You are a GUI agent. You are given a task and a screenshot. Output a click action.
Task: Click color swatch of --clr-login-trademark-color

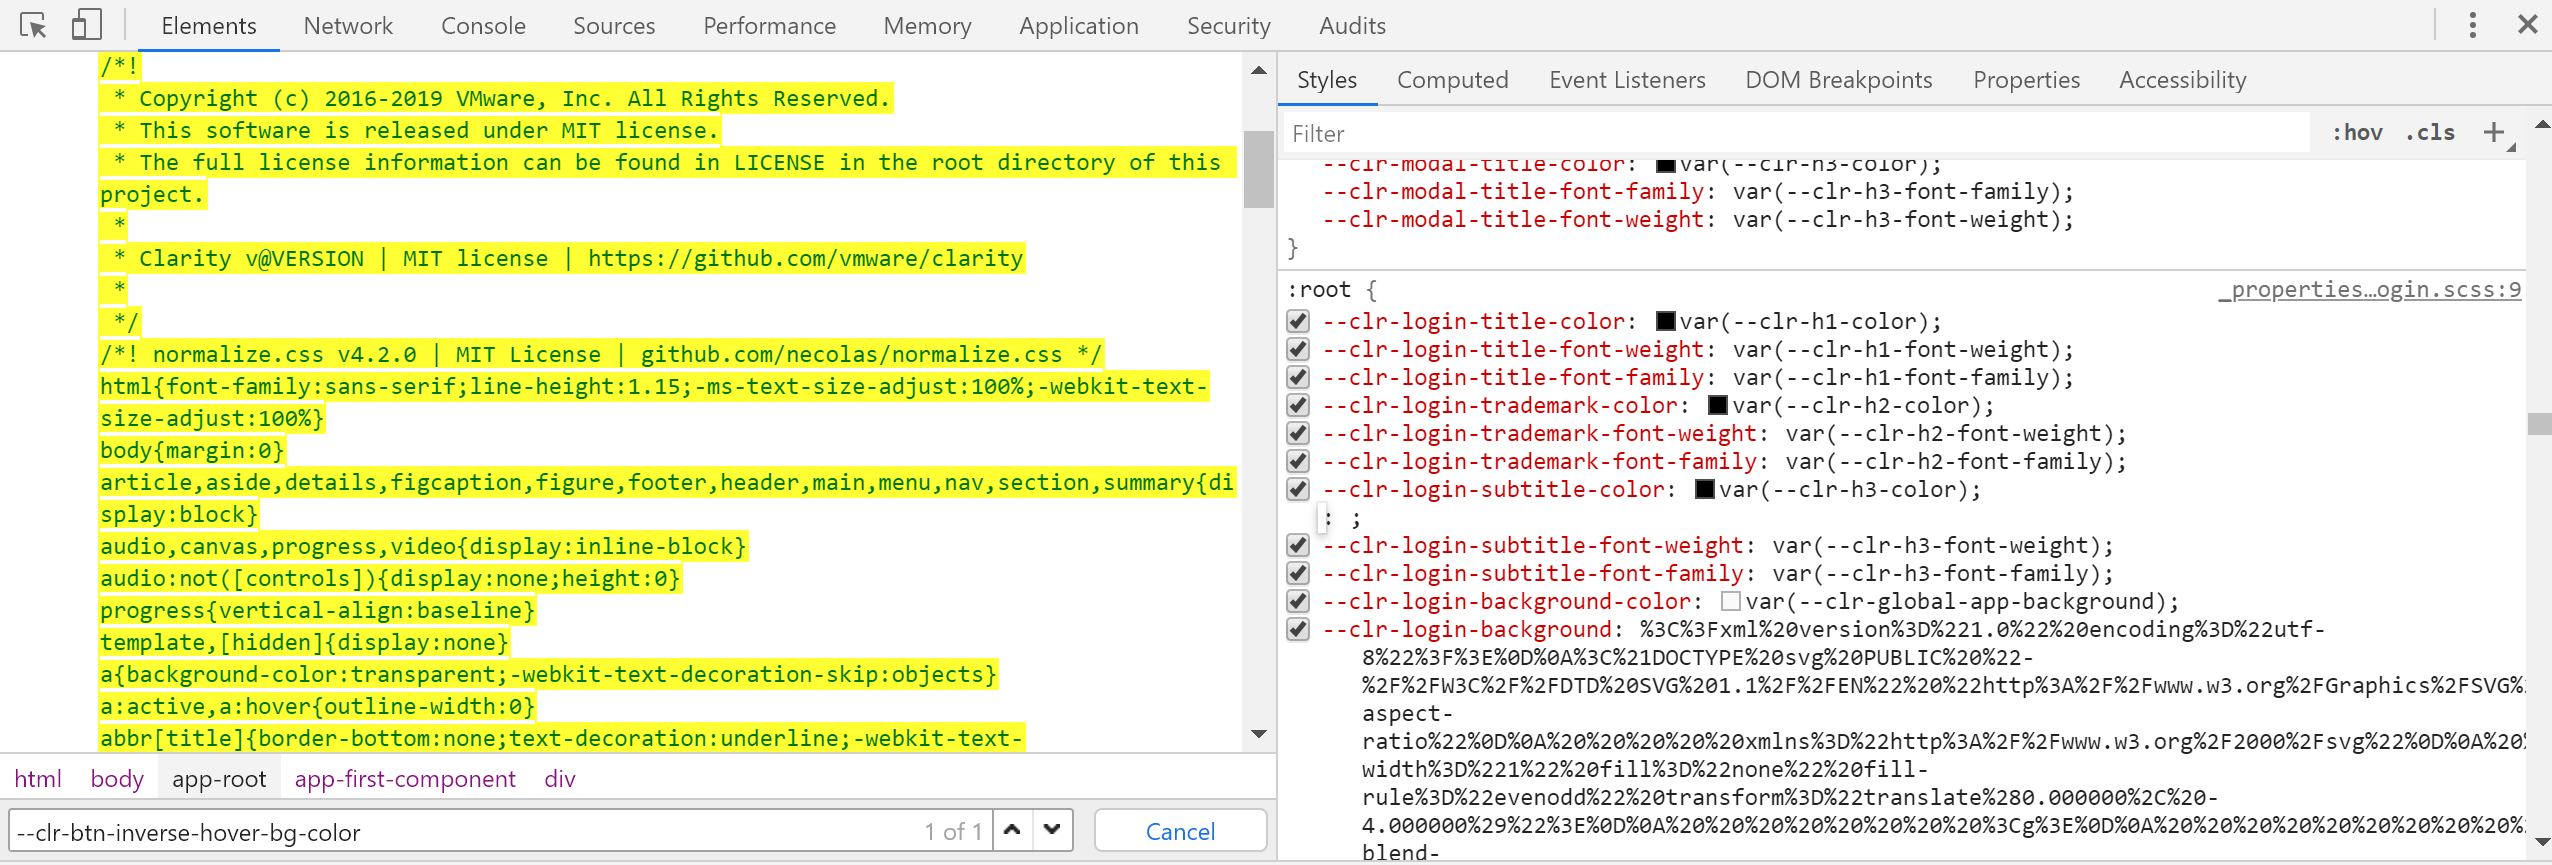1718,405
